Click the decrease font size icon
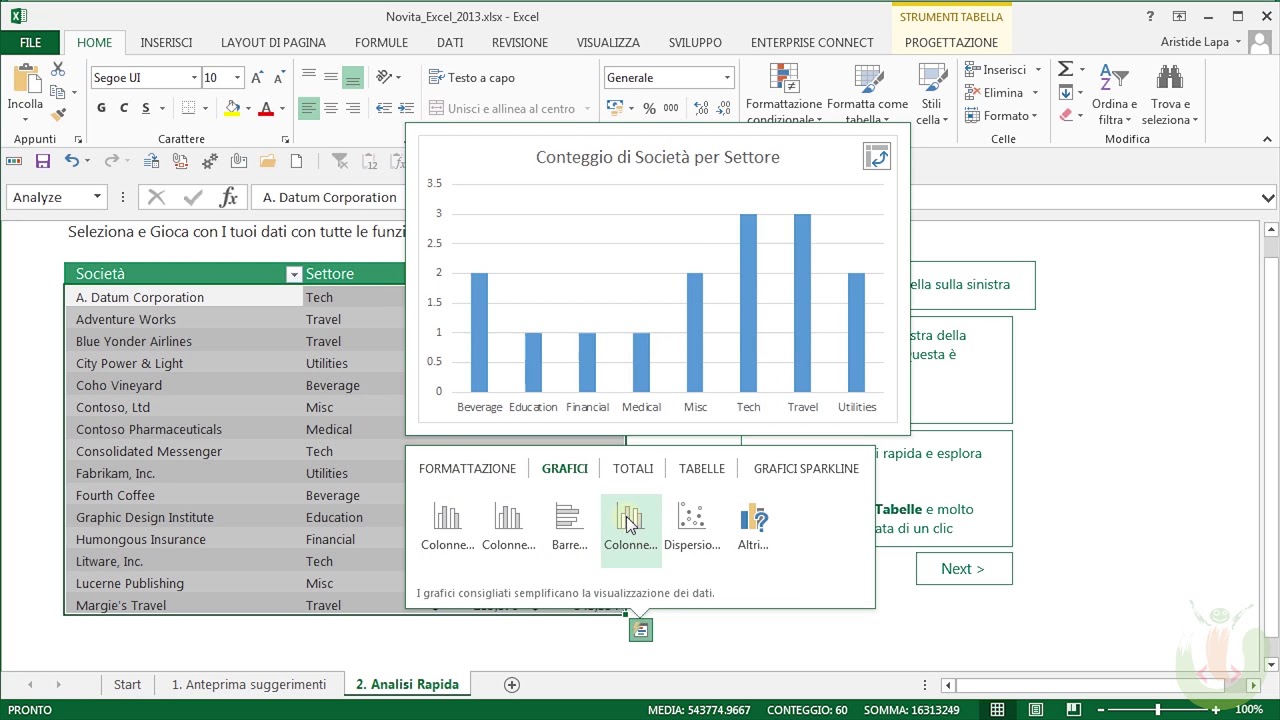Screen dimensions: 1280x720 tap(278, 78)
